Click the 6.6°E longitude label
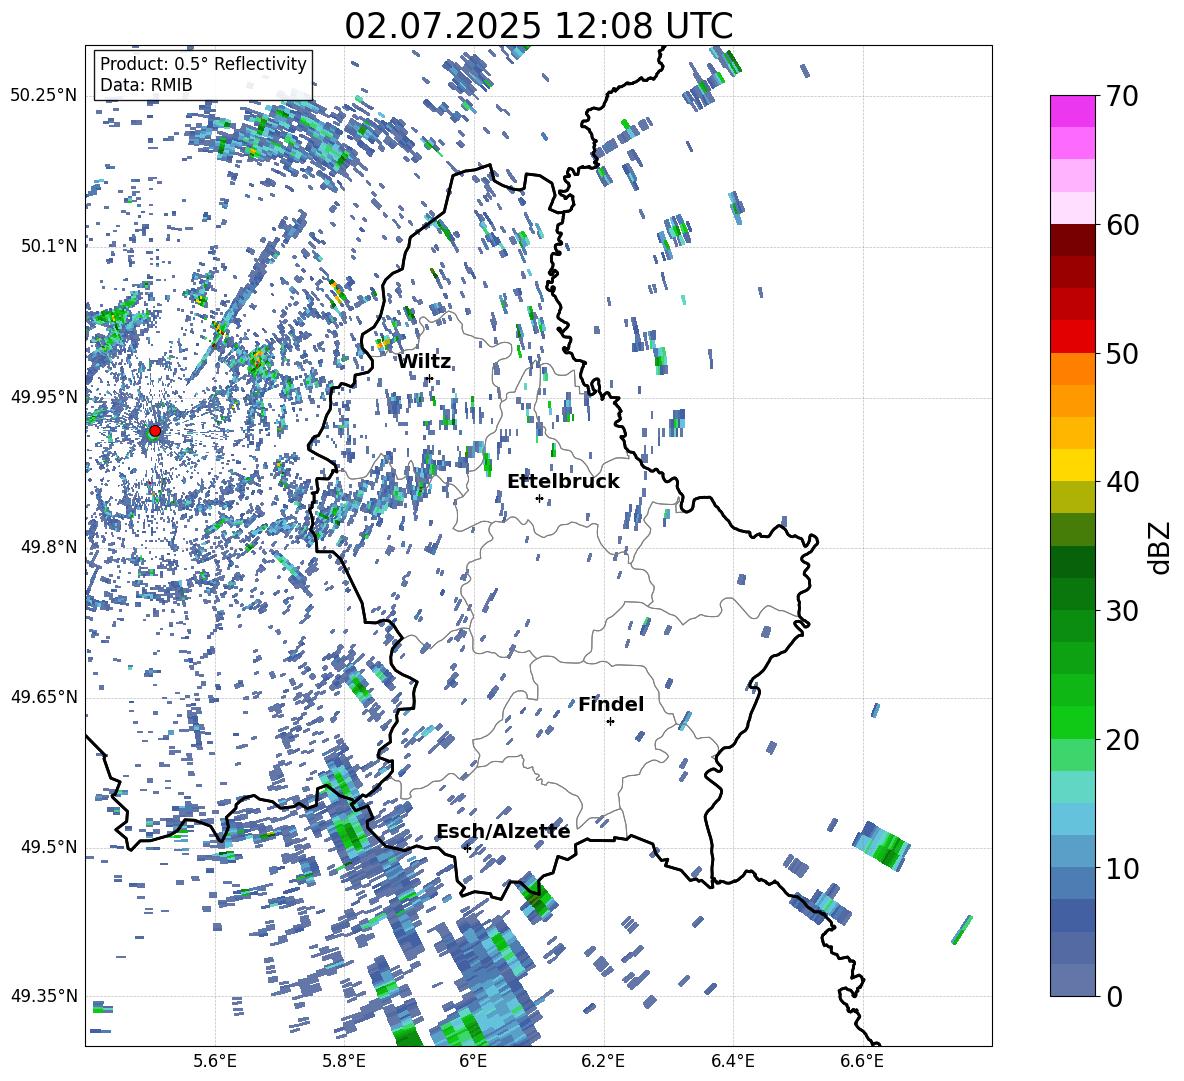The height and width of the screenshot is (1081, 1184). [862, 1062]
